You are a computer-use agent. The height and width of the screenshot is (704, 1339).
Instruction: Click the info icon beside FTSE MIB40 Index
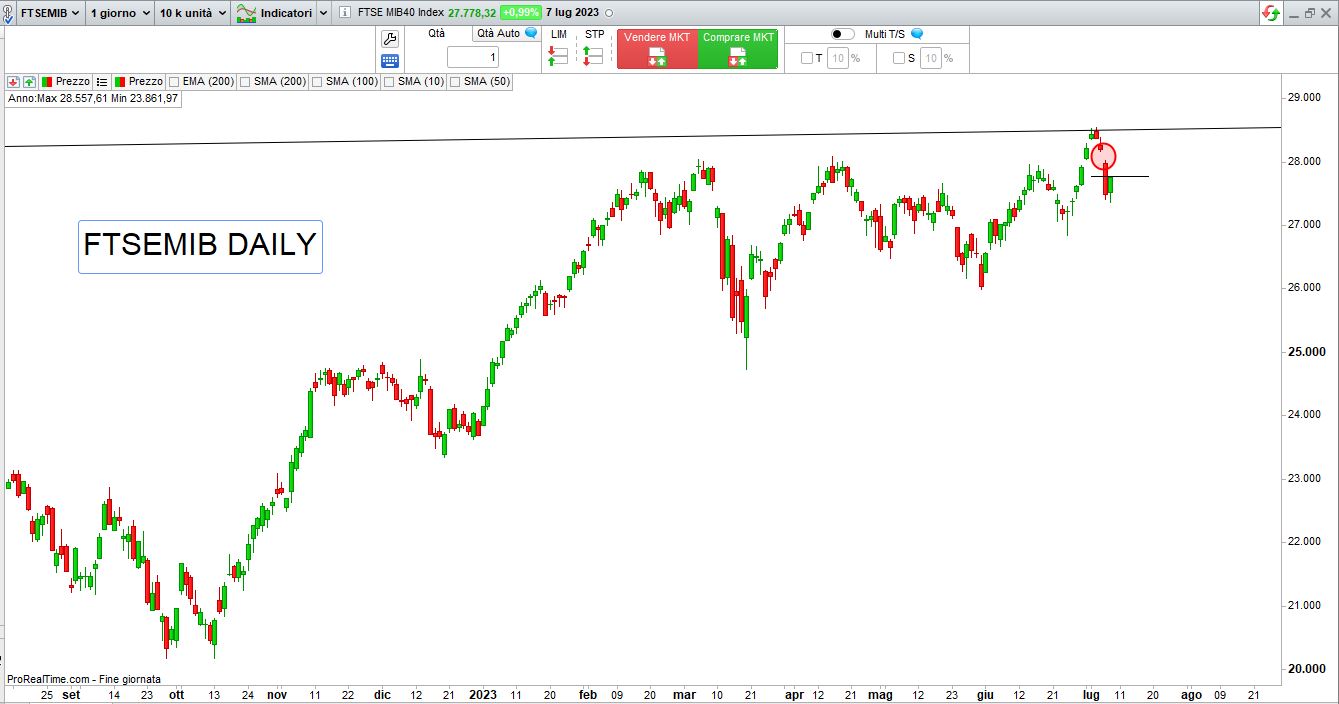[x=345, y=13]
